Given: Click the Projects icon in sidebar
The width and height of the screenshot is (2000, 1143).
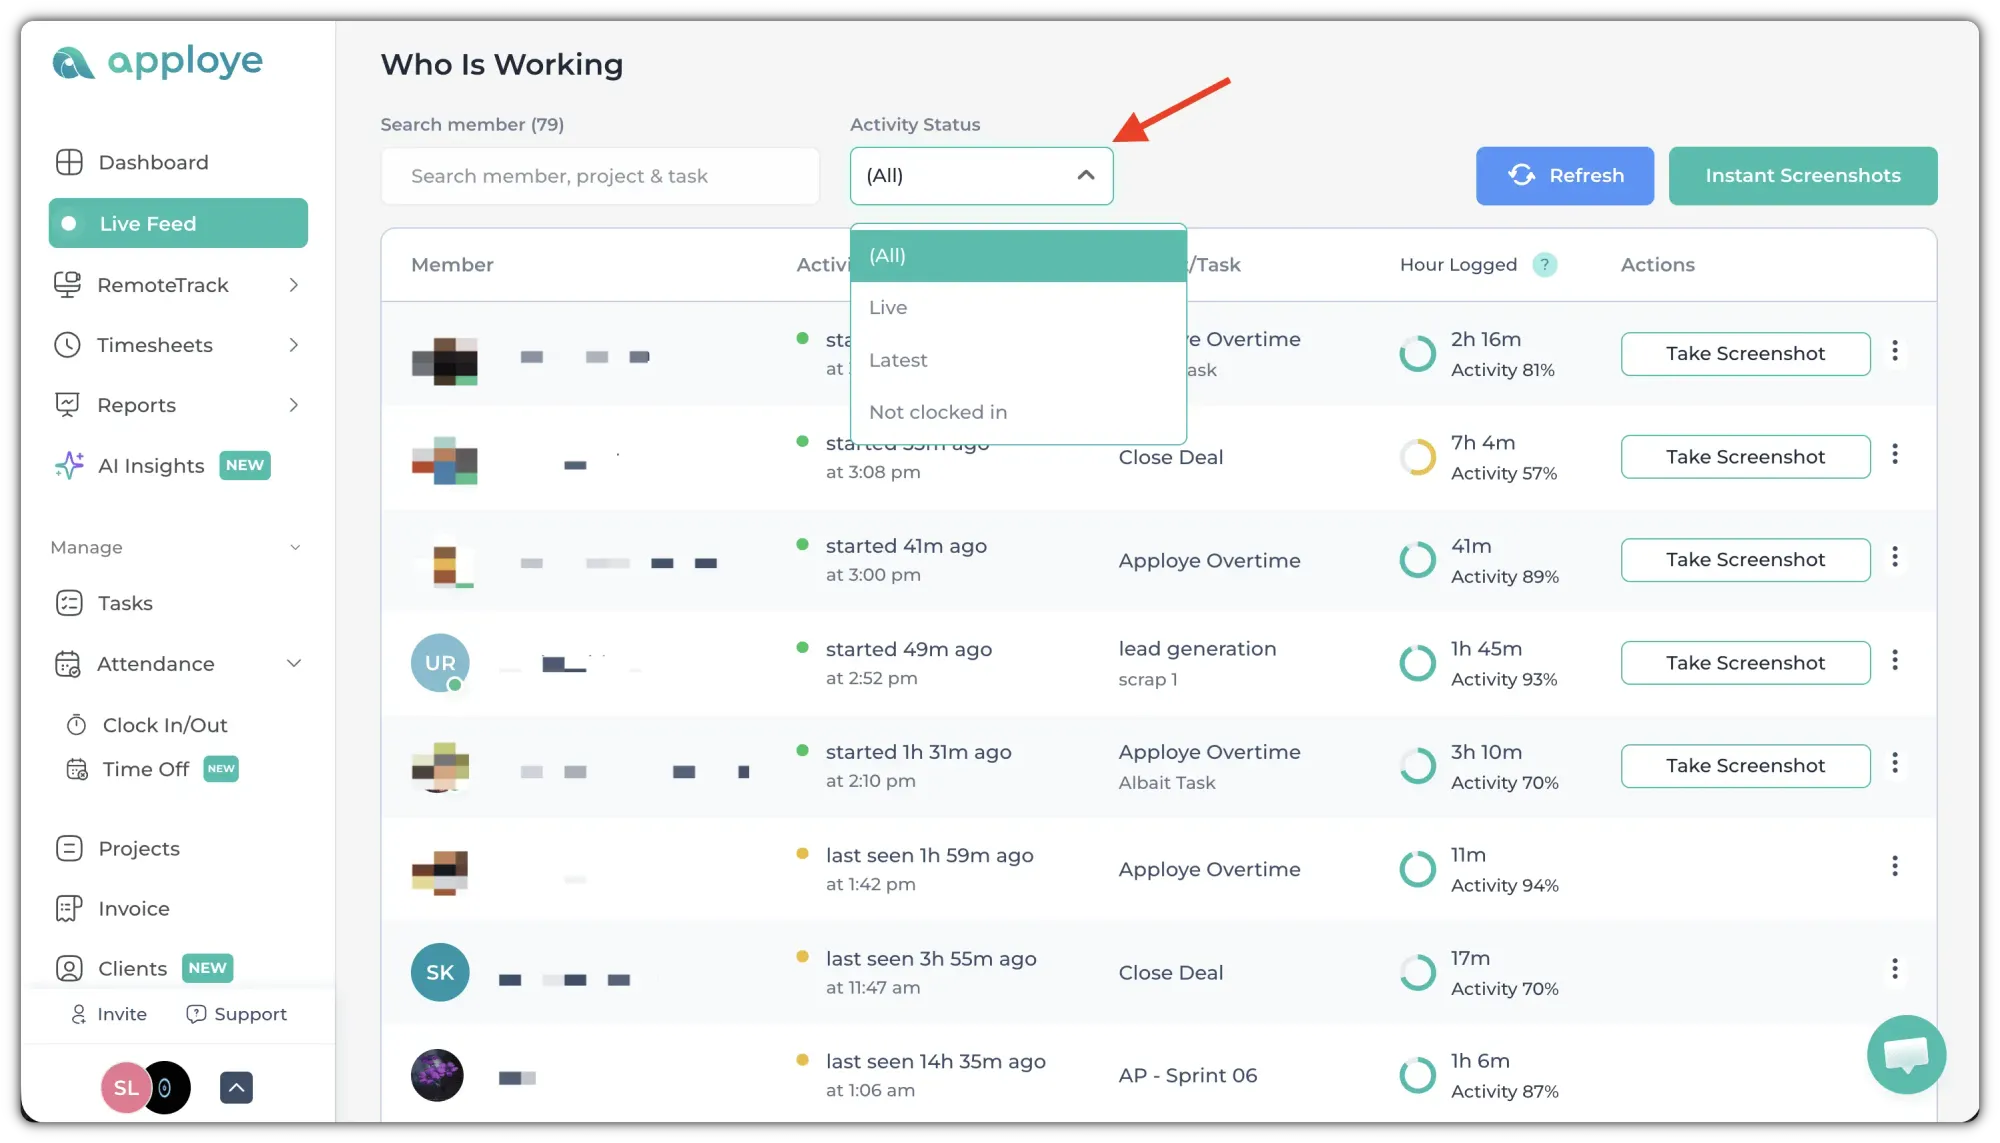Looking at the screenshot, I should [69, 848].
